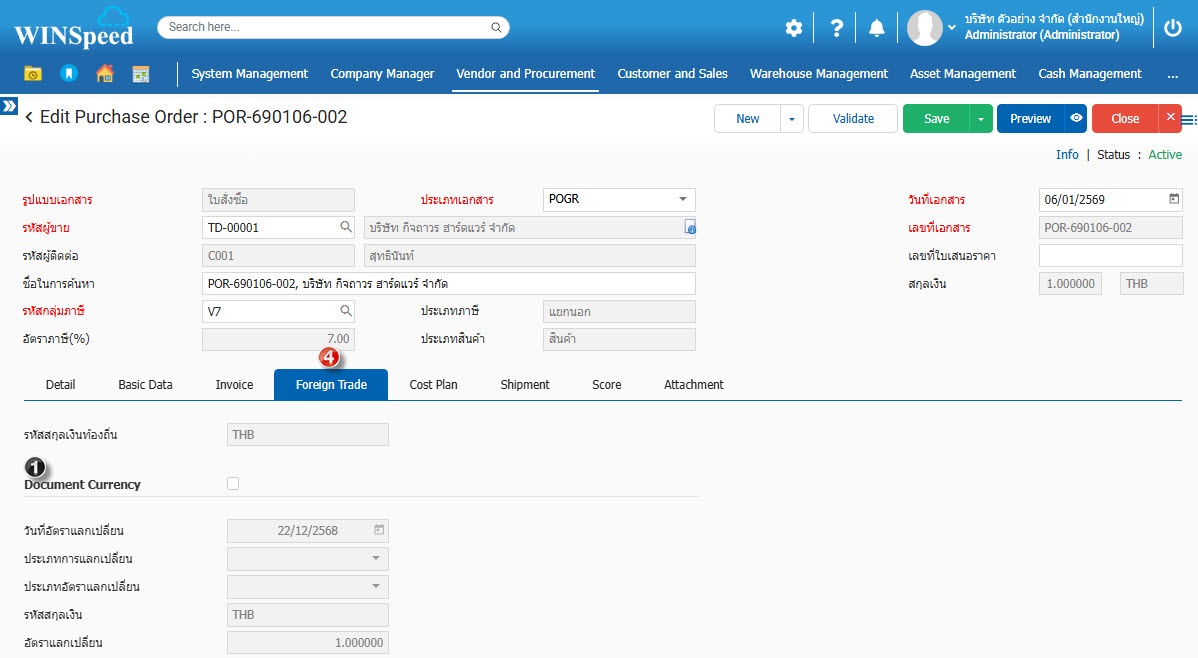Click the blue bookmark icon

[x=68, y=74]
